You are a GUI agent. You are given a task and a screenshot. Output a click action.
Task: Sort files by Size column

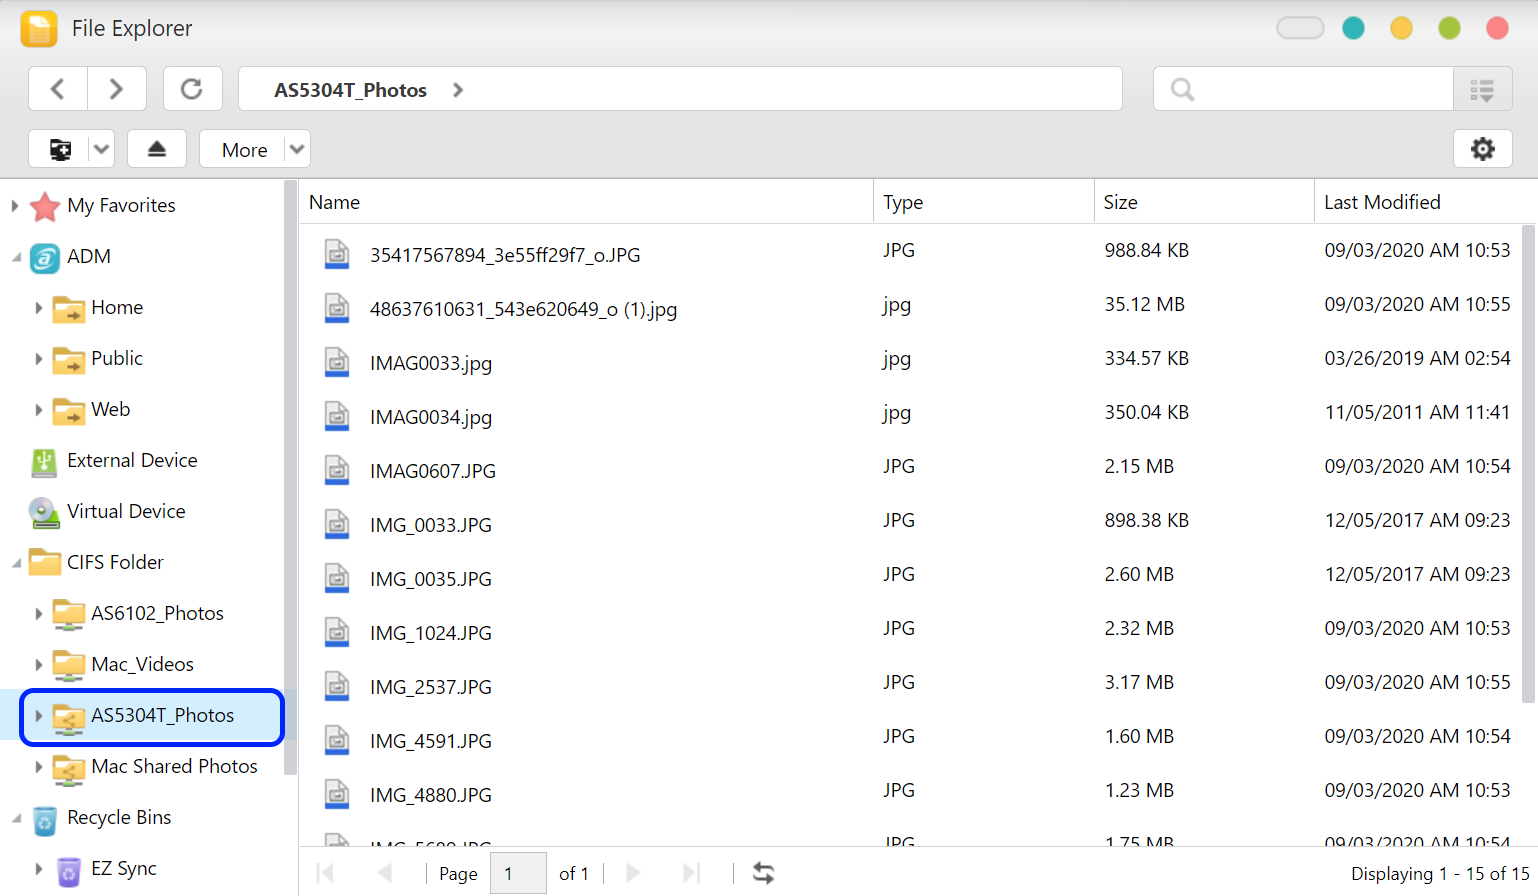point(1120,203)
